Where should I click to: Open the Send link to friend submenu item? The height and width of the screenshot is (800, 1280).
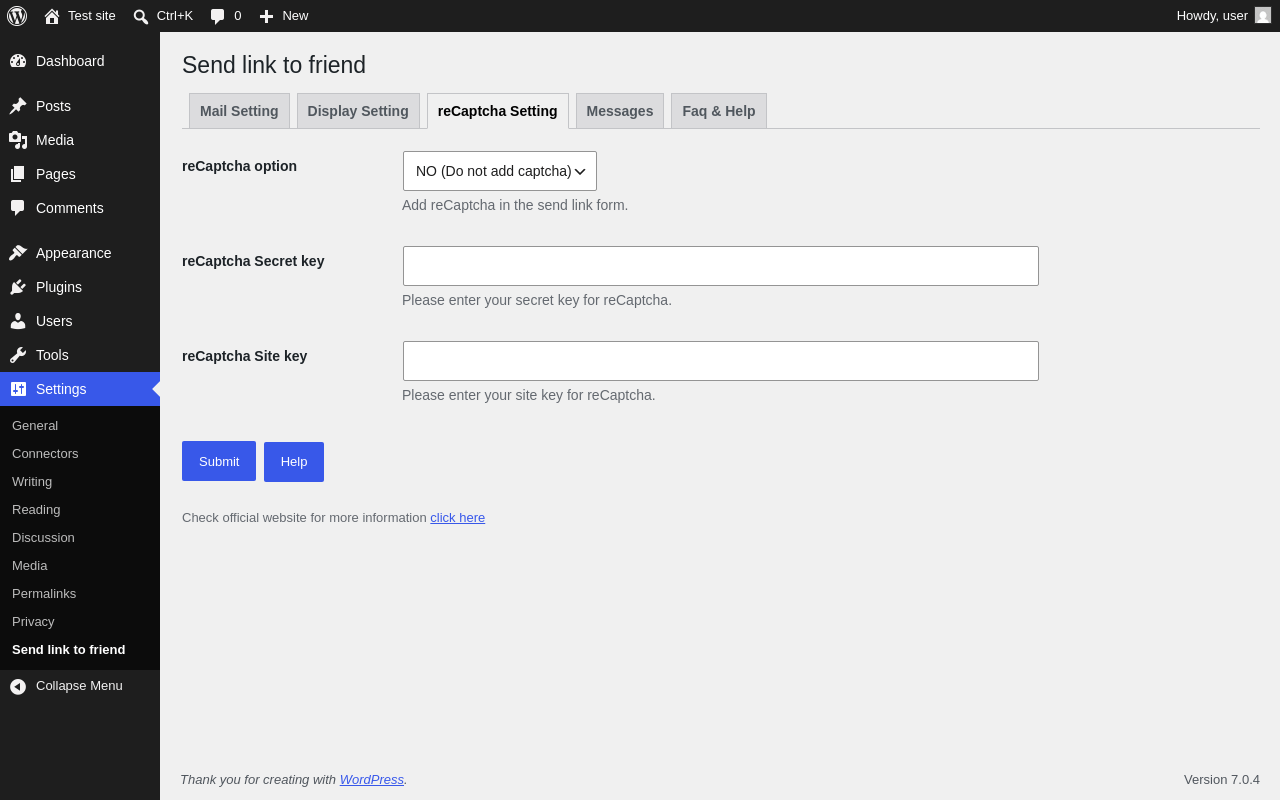69,650
